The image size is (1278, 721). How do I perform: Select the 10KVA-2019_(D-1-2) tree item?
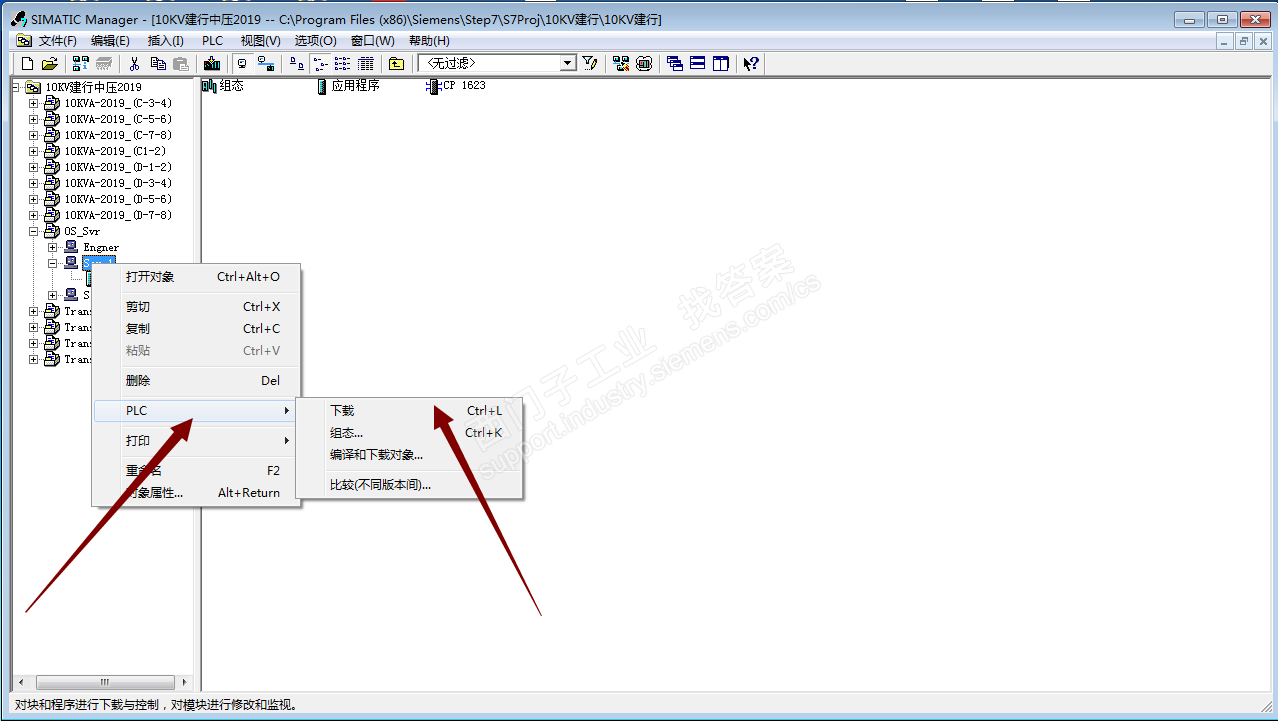[x=118, y=167]
